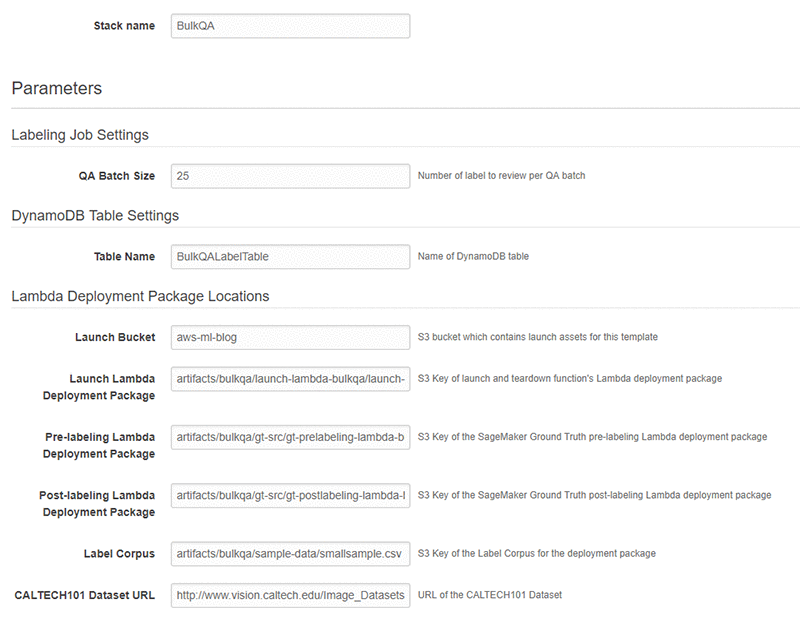800x627 pixels.
Task: Select the QA Batch Size field
Action: click(x=290, y=176)
